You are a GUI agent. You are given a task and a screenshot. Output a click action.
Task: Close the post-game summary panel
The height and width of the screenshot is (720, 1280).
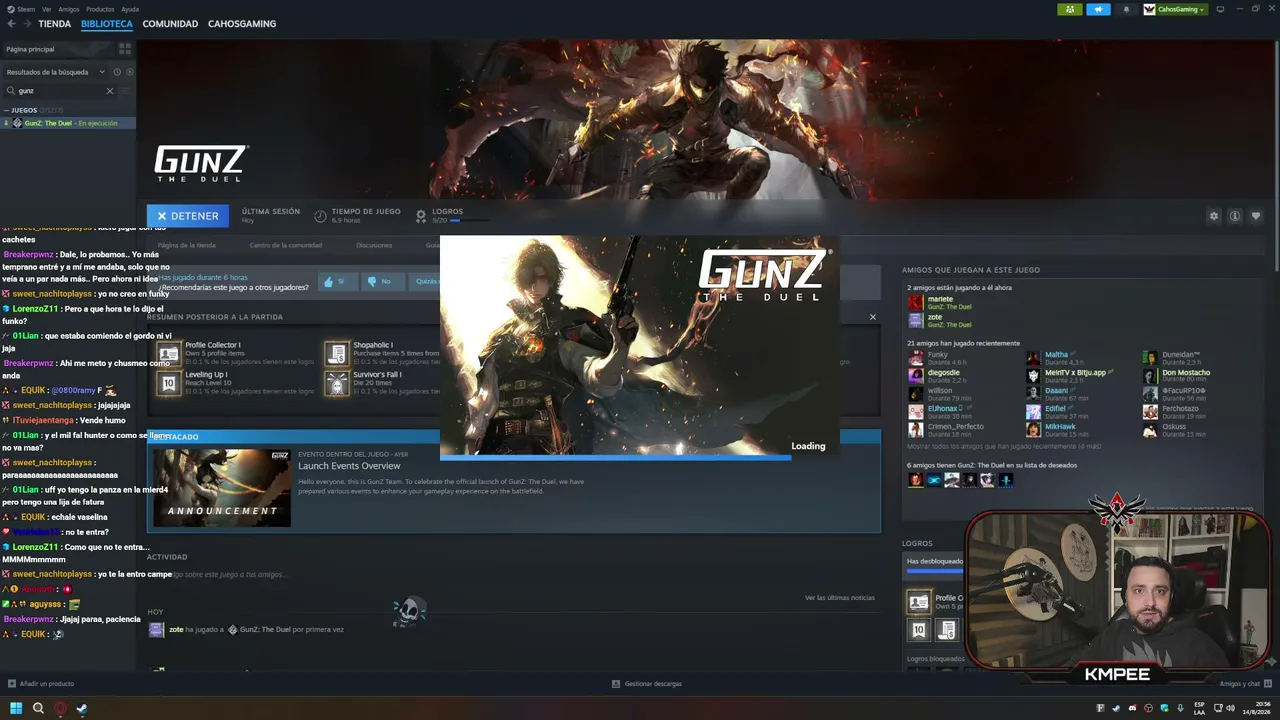click(x=872, y=317)
